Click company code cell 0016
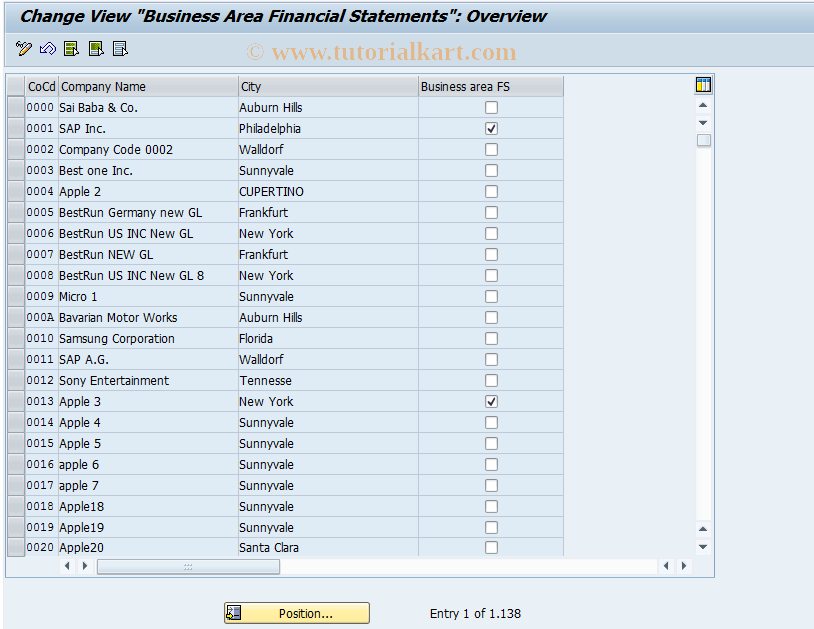Viewport: 814px width, 629px height. tap(40, 464)
